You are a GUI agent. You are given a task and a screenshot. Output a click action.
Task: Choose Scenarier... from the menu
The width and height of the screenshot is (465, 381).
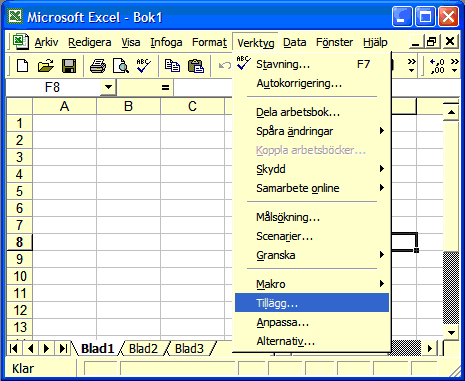[312, 236]
